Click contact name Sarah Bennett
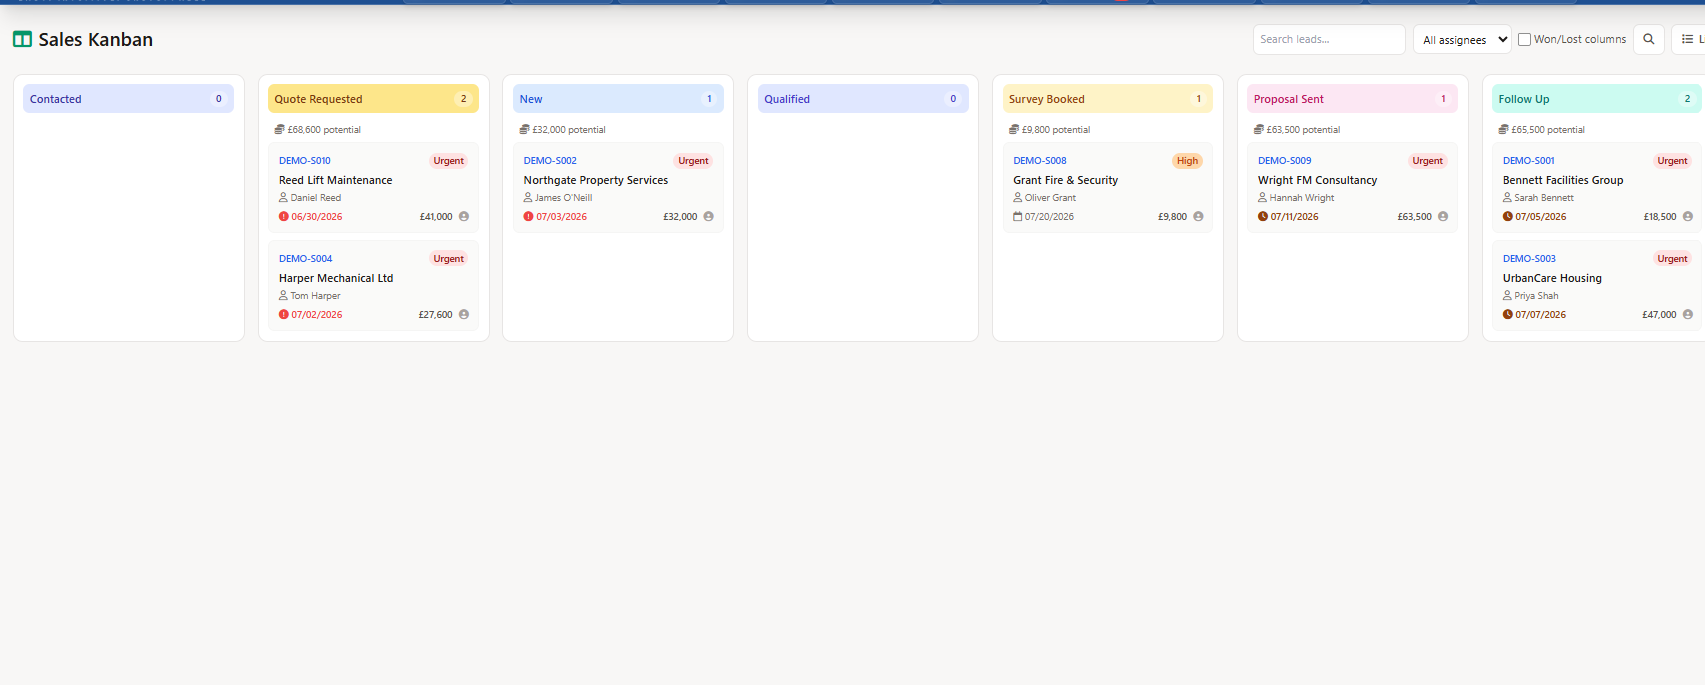This screenshot has height=685, width=1705. coord(1544,198)
